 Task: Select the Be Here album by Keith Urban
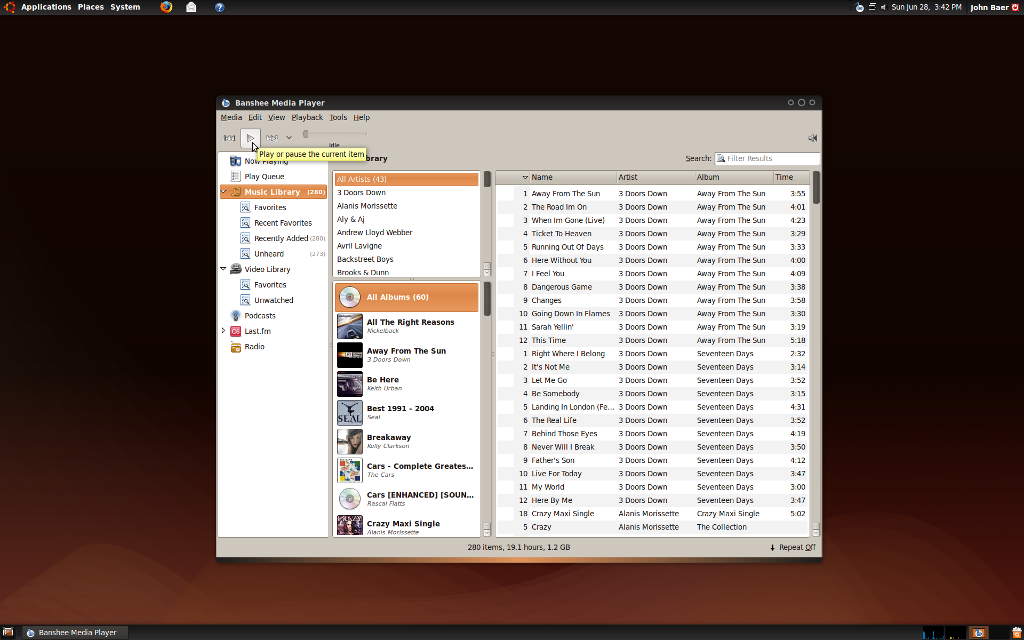click(406, 383)
